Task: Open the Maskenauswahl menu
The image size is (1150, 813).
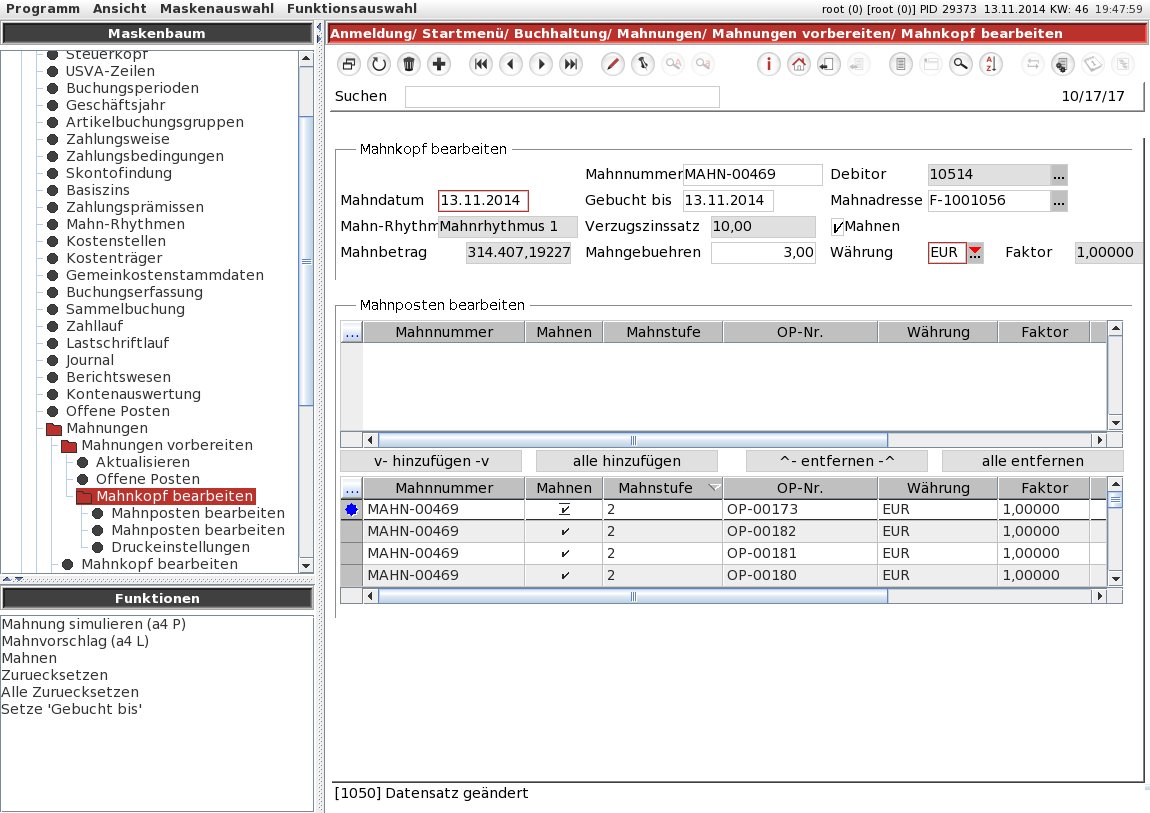Action: tap(217, 9)
